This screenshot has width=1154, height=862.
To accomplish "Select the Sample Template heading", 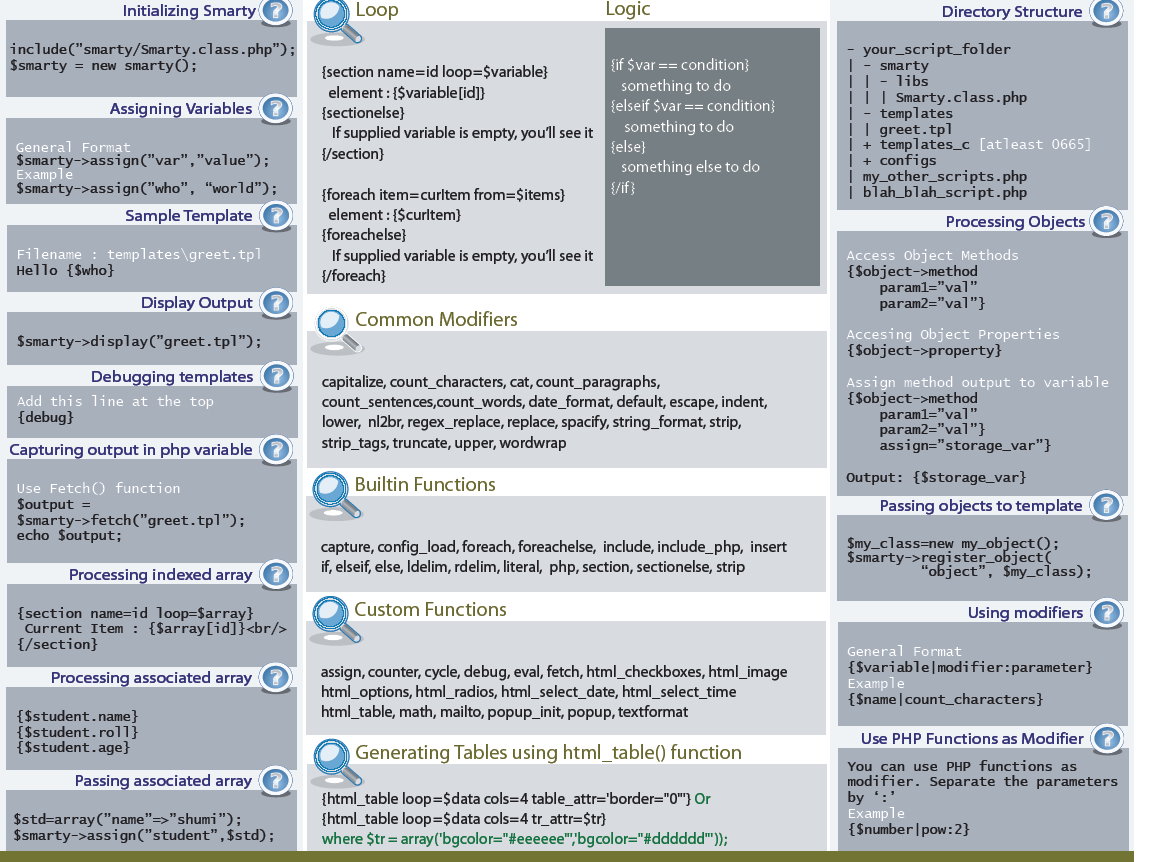I will (188, 216).
